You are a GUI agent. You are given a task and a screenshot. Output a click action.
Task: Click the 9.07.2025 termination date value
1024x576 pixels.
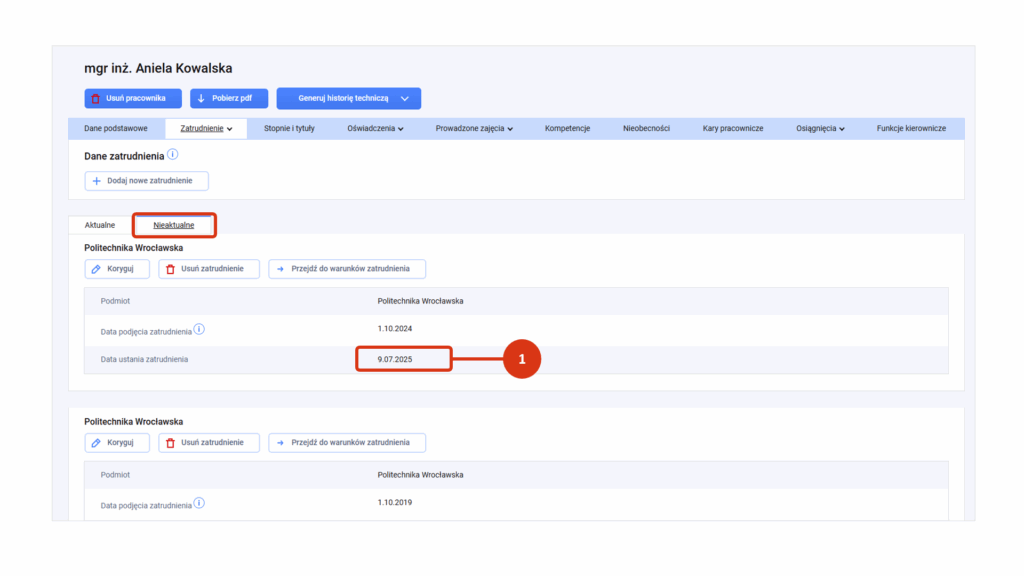(395, 359)
